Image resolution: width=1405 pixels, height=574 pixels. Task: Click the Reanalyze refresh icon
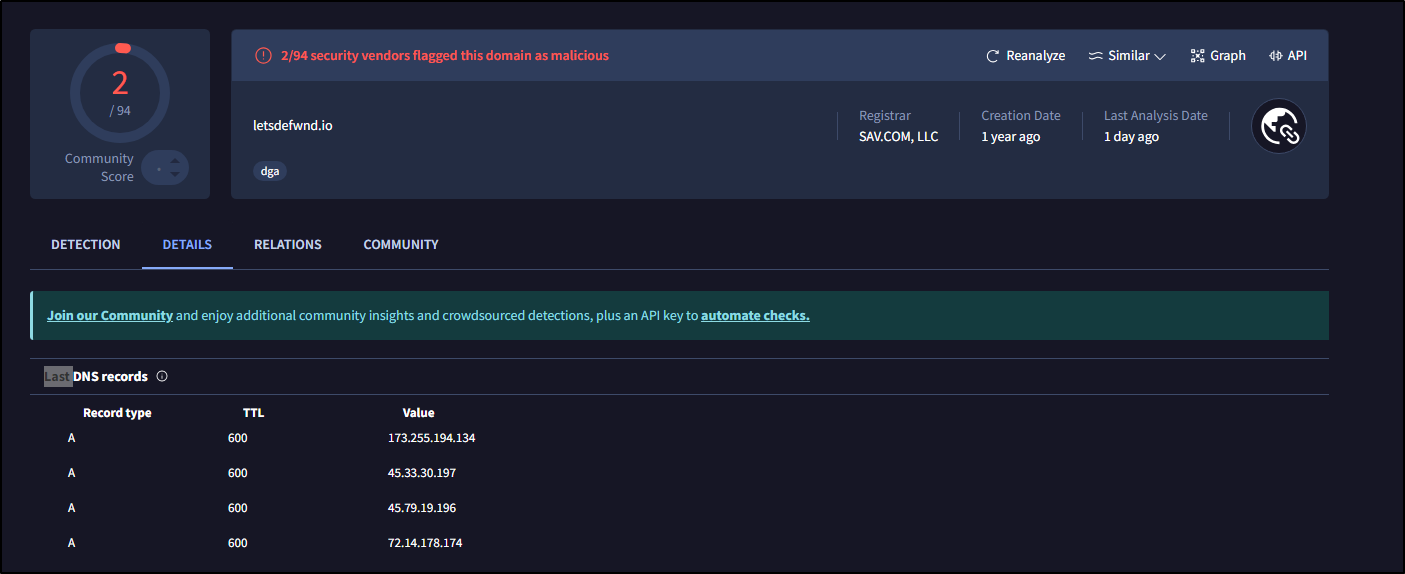point(993,56)
